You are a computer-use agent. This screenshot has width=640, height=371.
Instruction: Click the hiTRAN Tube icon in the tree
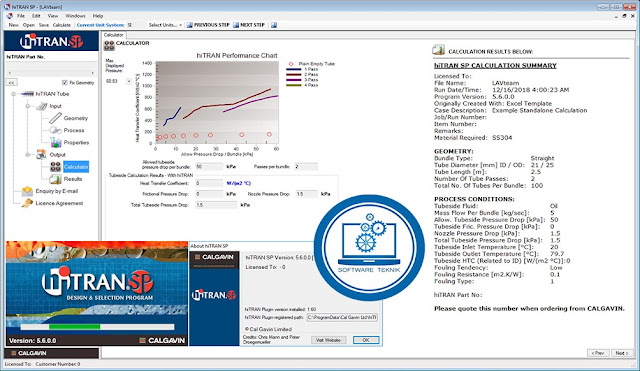(27, 94)
